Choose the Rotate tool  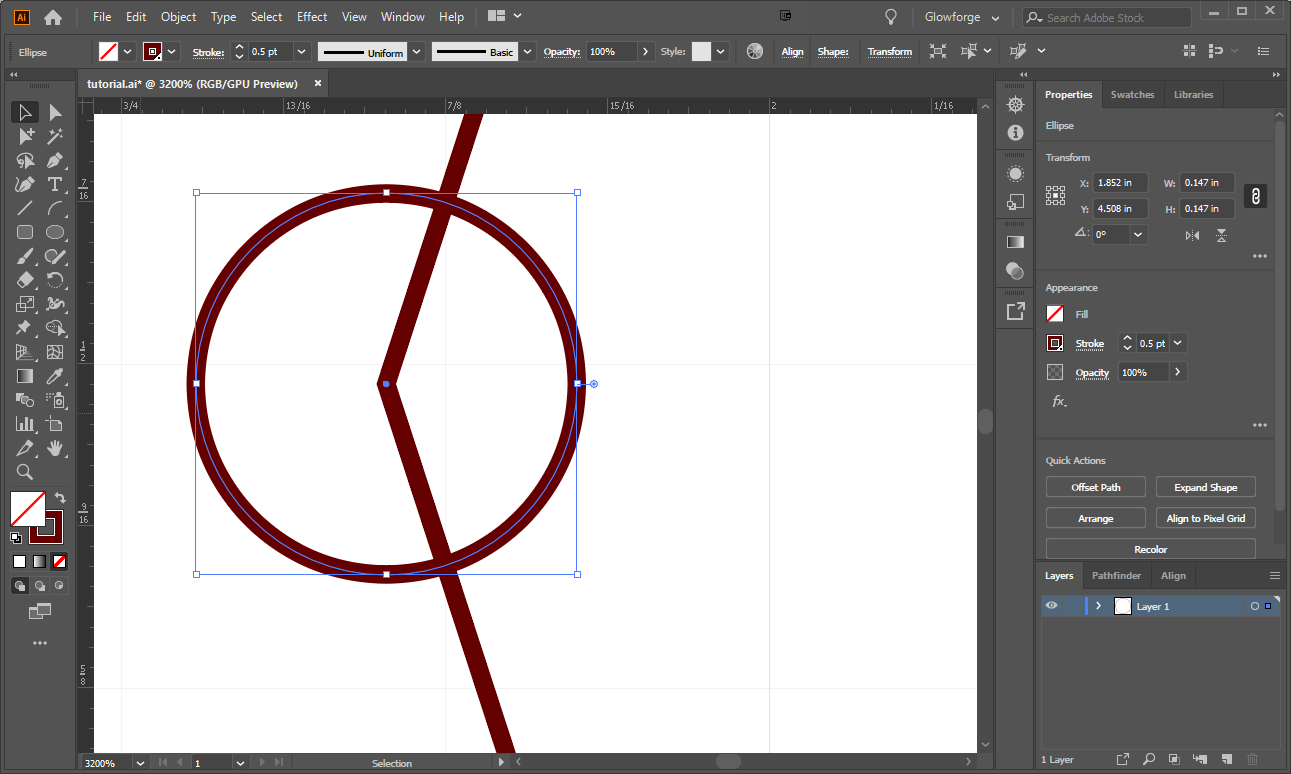point(55,280)
